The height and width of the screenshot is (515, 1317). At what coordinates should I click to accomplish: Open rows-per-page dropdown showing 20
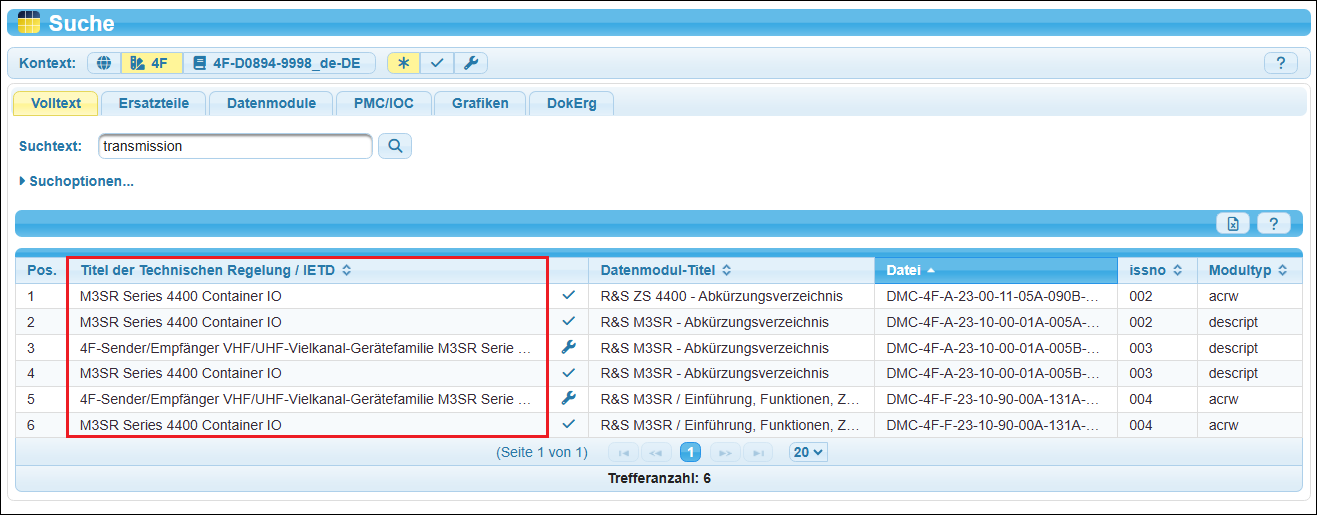[x=808, y=452]
